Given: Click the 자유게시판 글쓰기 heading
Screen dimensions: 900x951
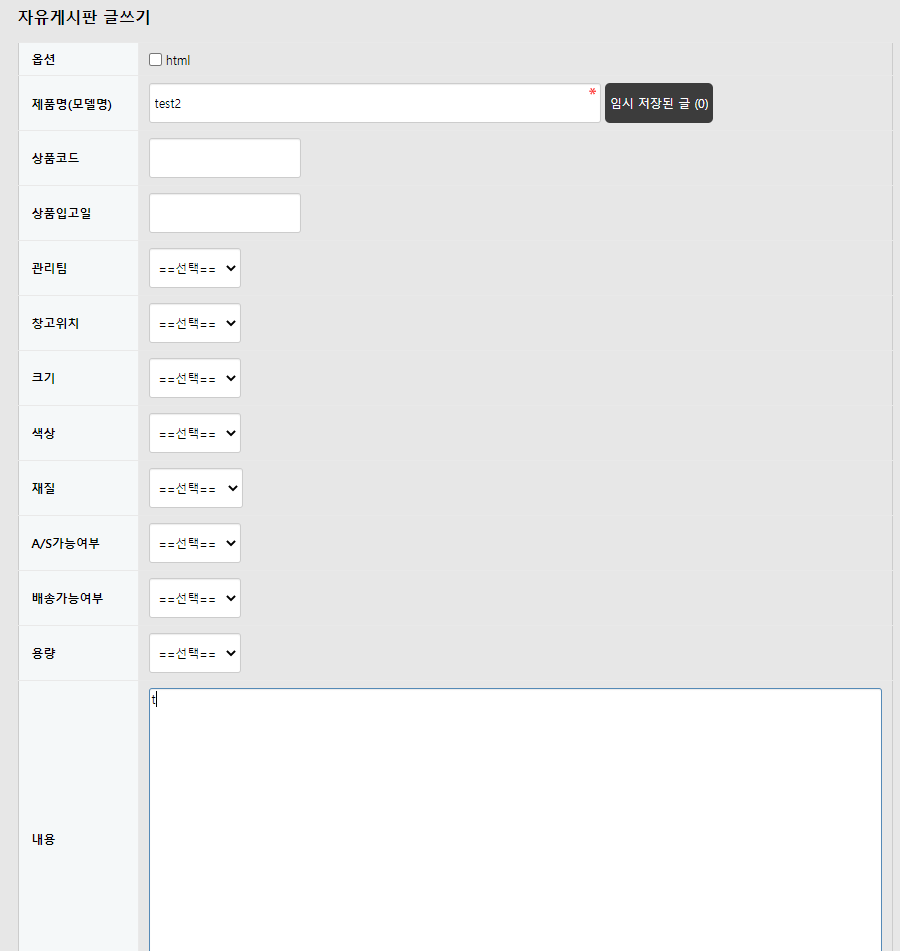Looking at the screenshot, I should pyautogui.click(x=84, y=17).
